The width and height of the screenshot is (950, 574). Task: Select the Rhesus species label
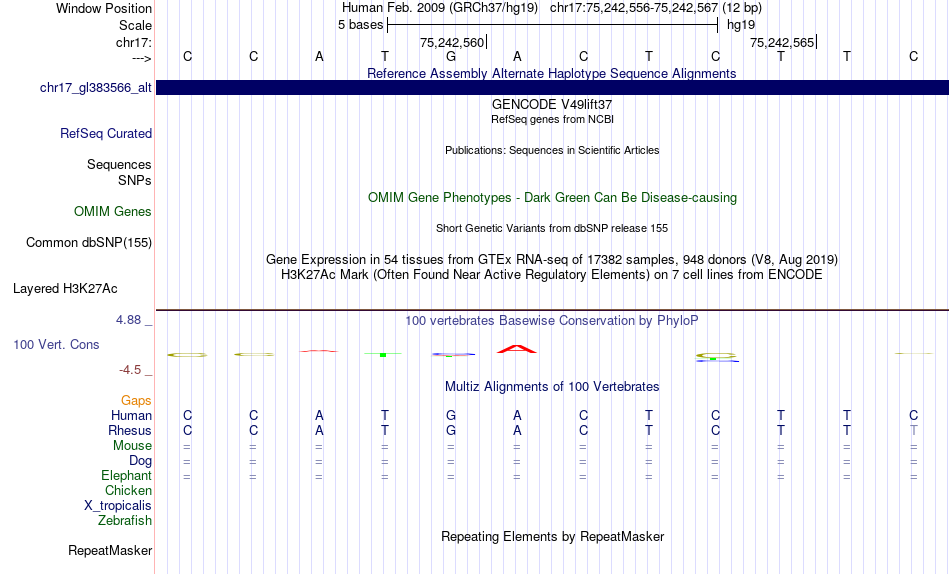pyautogui.click(x=130, y=430)
